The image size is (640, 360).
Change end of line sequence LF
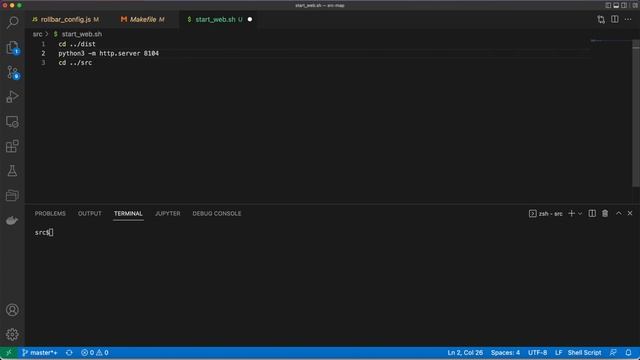[x=558, y=353]
